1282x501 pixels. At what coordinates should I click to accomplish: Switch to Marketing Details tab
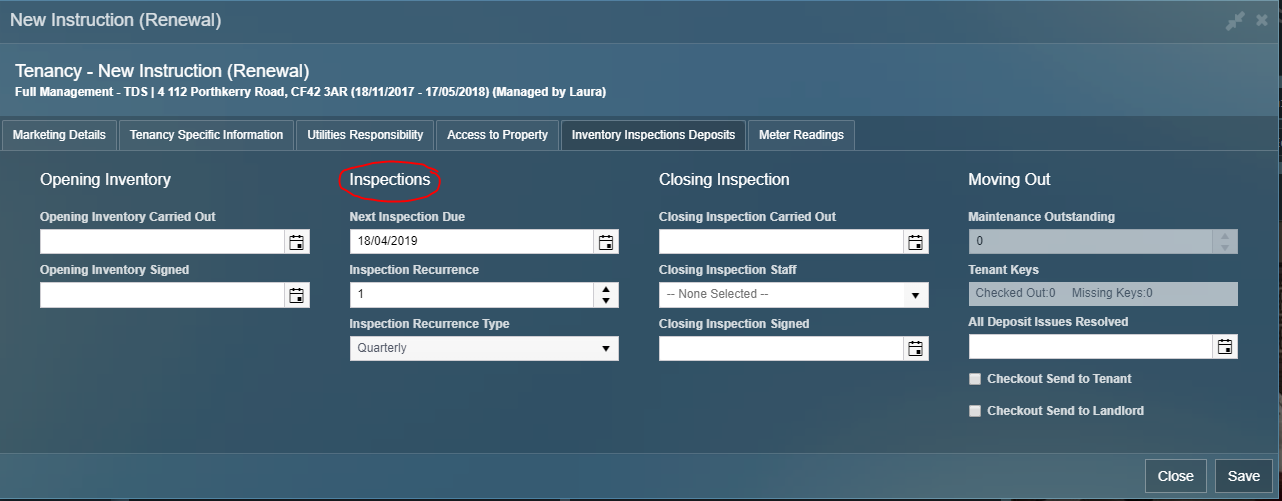pos(59,135)
